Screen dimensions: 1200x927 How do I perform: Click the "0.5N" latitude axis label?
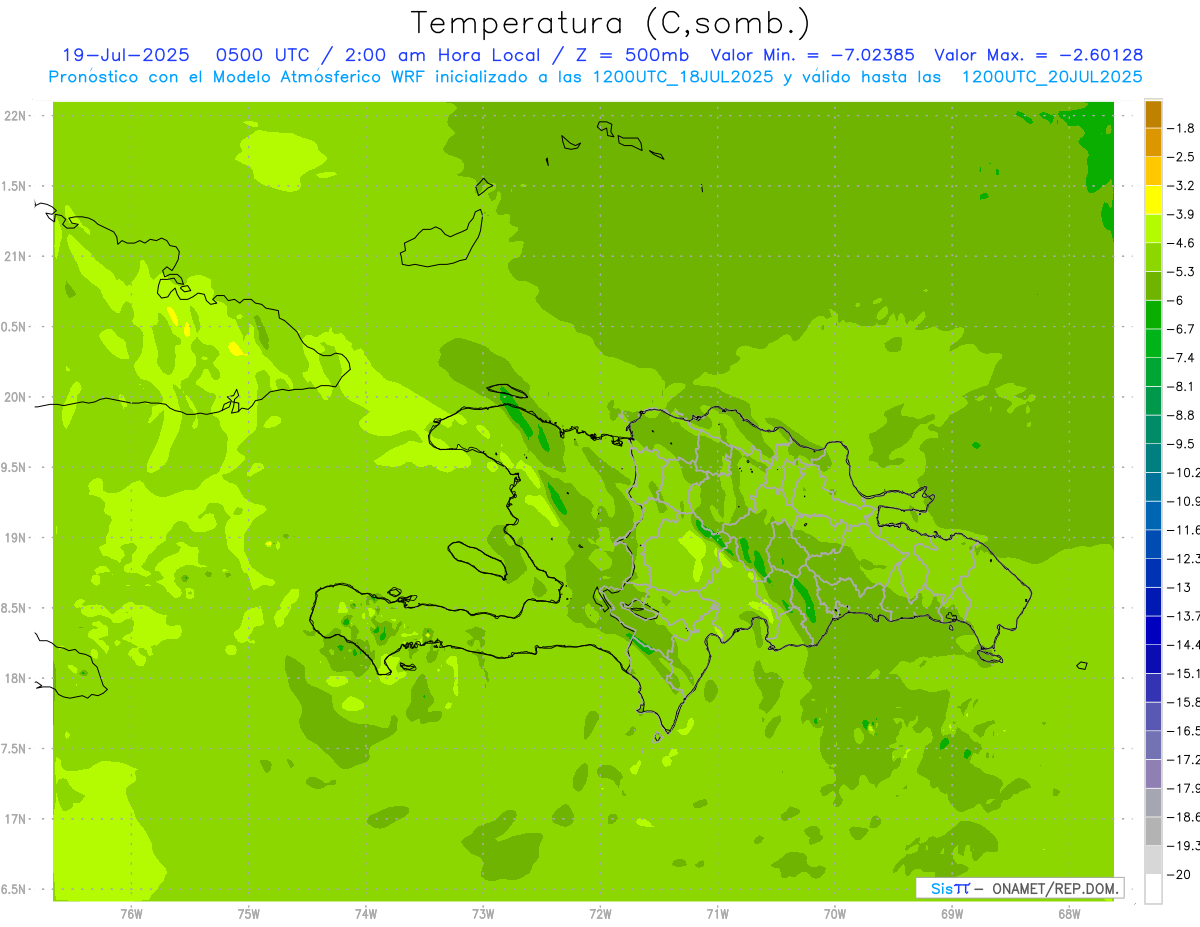pyautogui.click(x=14, y=327)
